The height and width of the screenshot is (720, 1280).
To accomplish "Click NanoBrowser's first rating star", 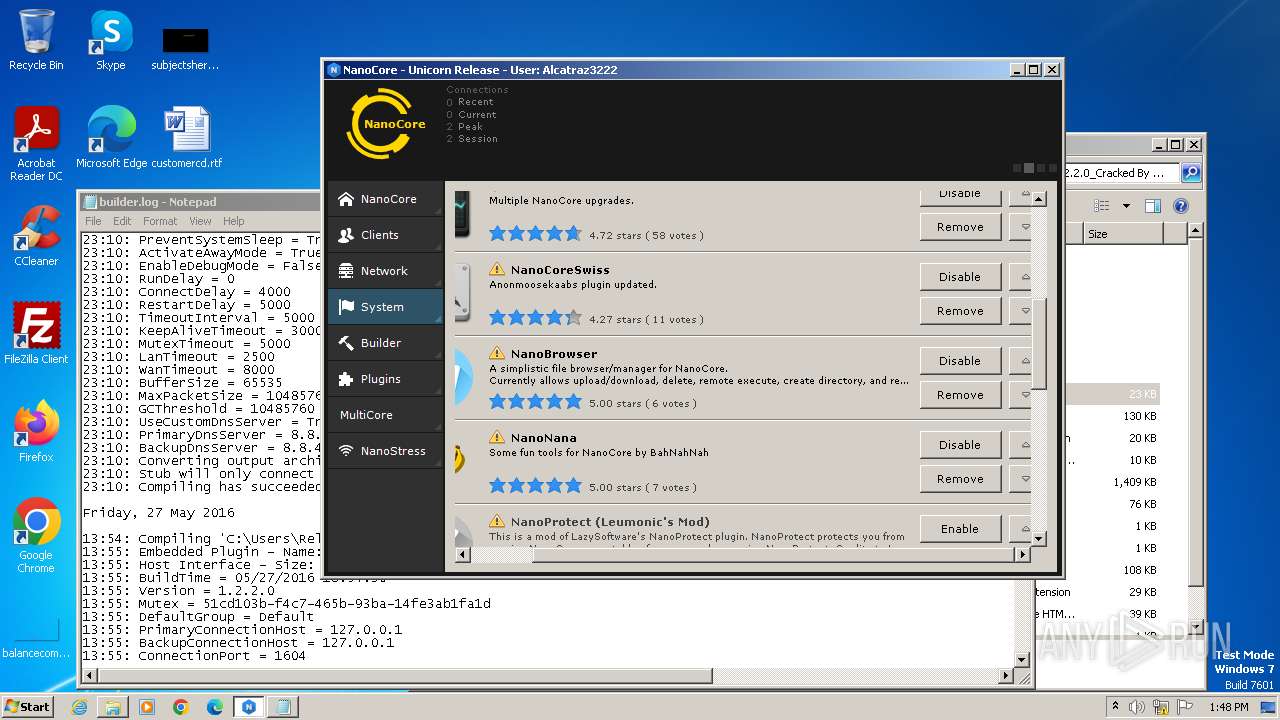I will pyautogui.click(x=497, y=402).
